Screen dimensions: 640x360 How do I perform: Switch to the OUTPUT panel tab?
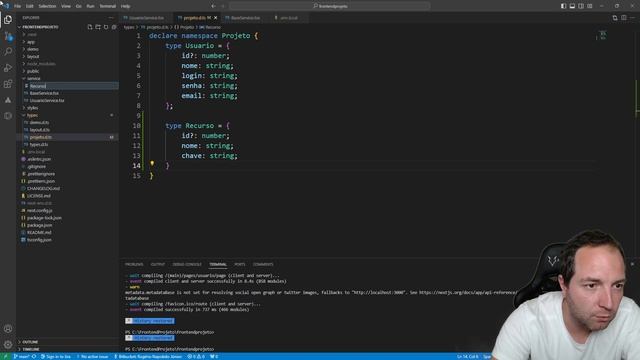coord(158,264)
